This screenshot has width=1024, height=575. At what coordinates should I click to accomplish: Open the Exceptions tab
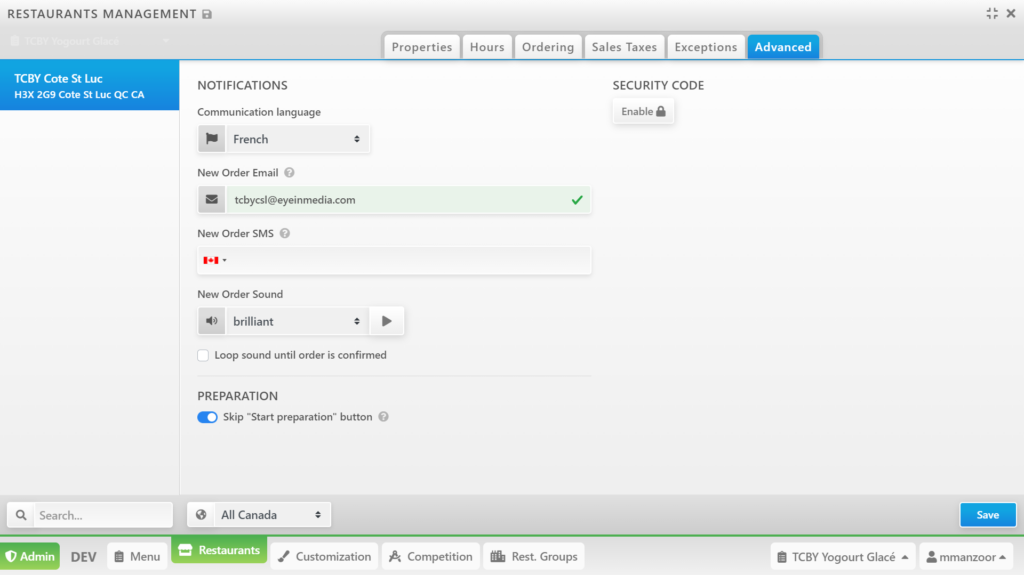[x=705, y=47]
